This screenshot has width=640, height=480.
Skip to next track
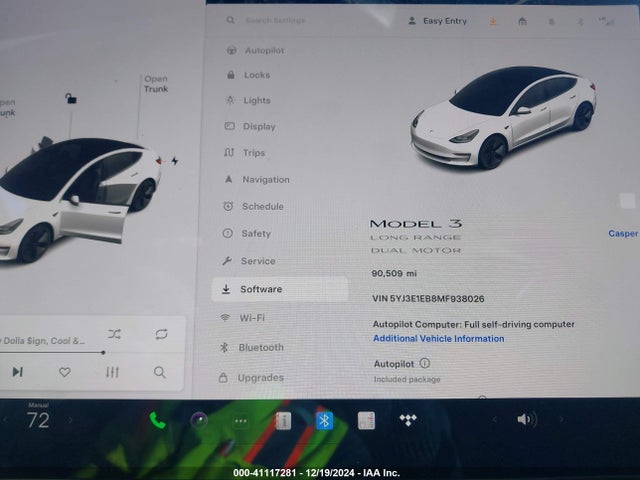(x=17, y=372)
